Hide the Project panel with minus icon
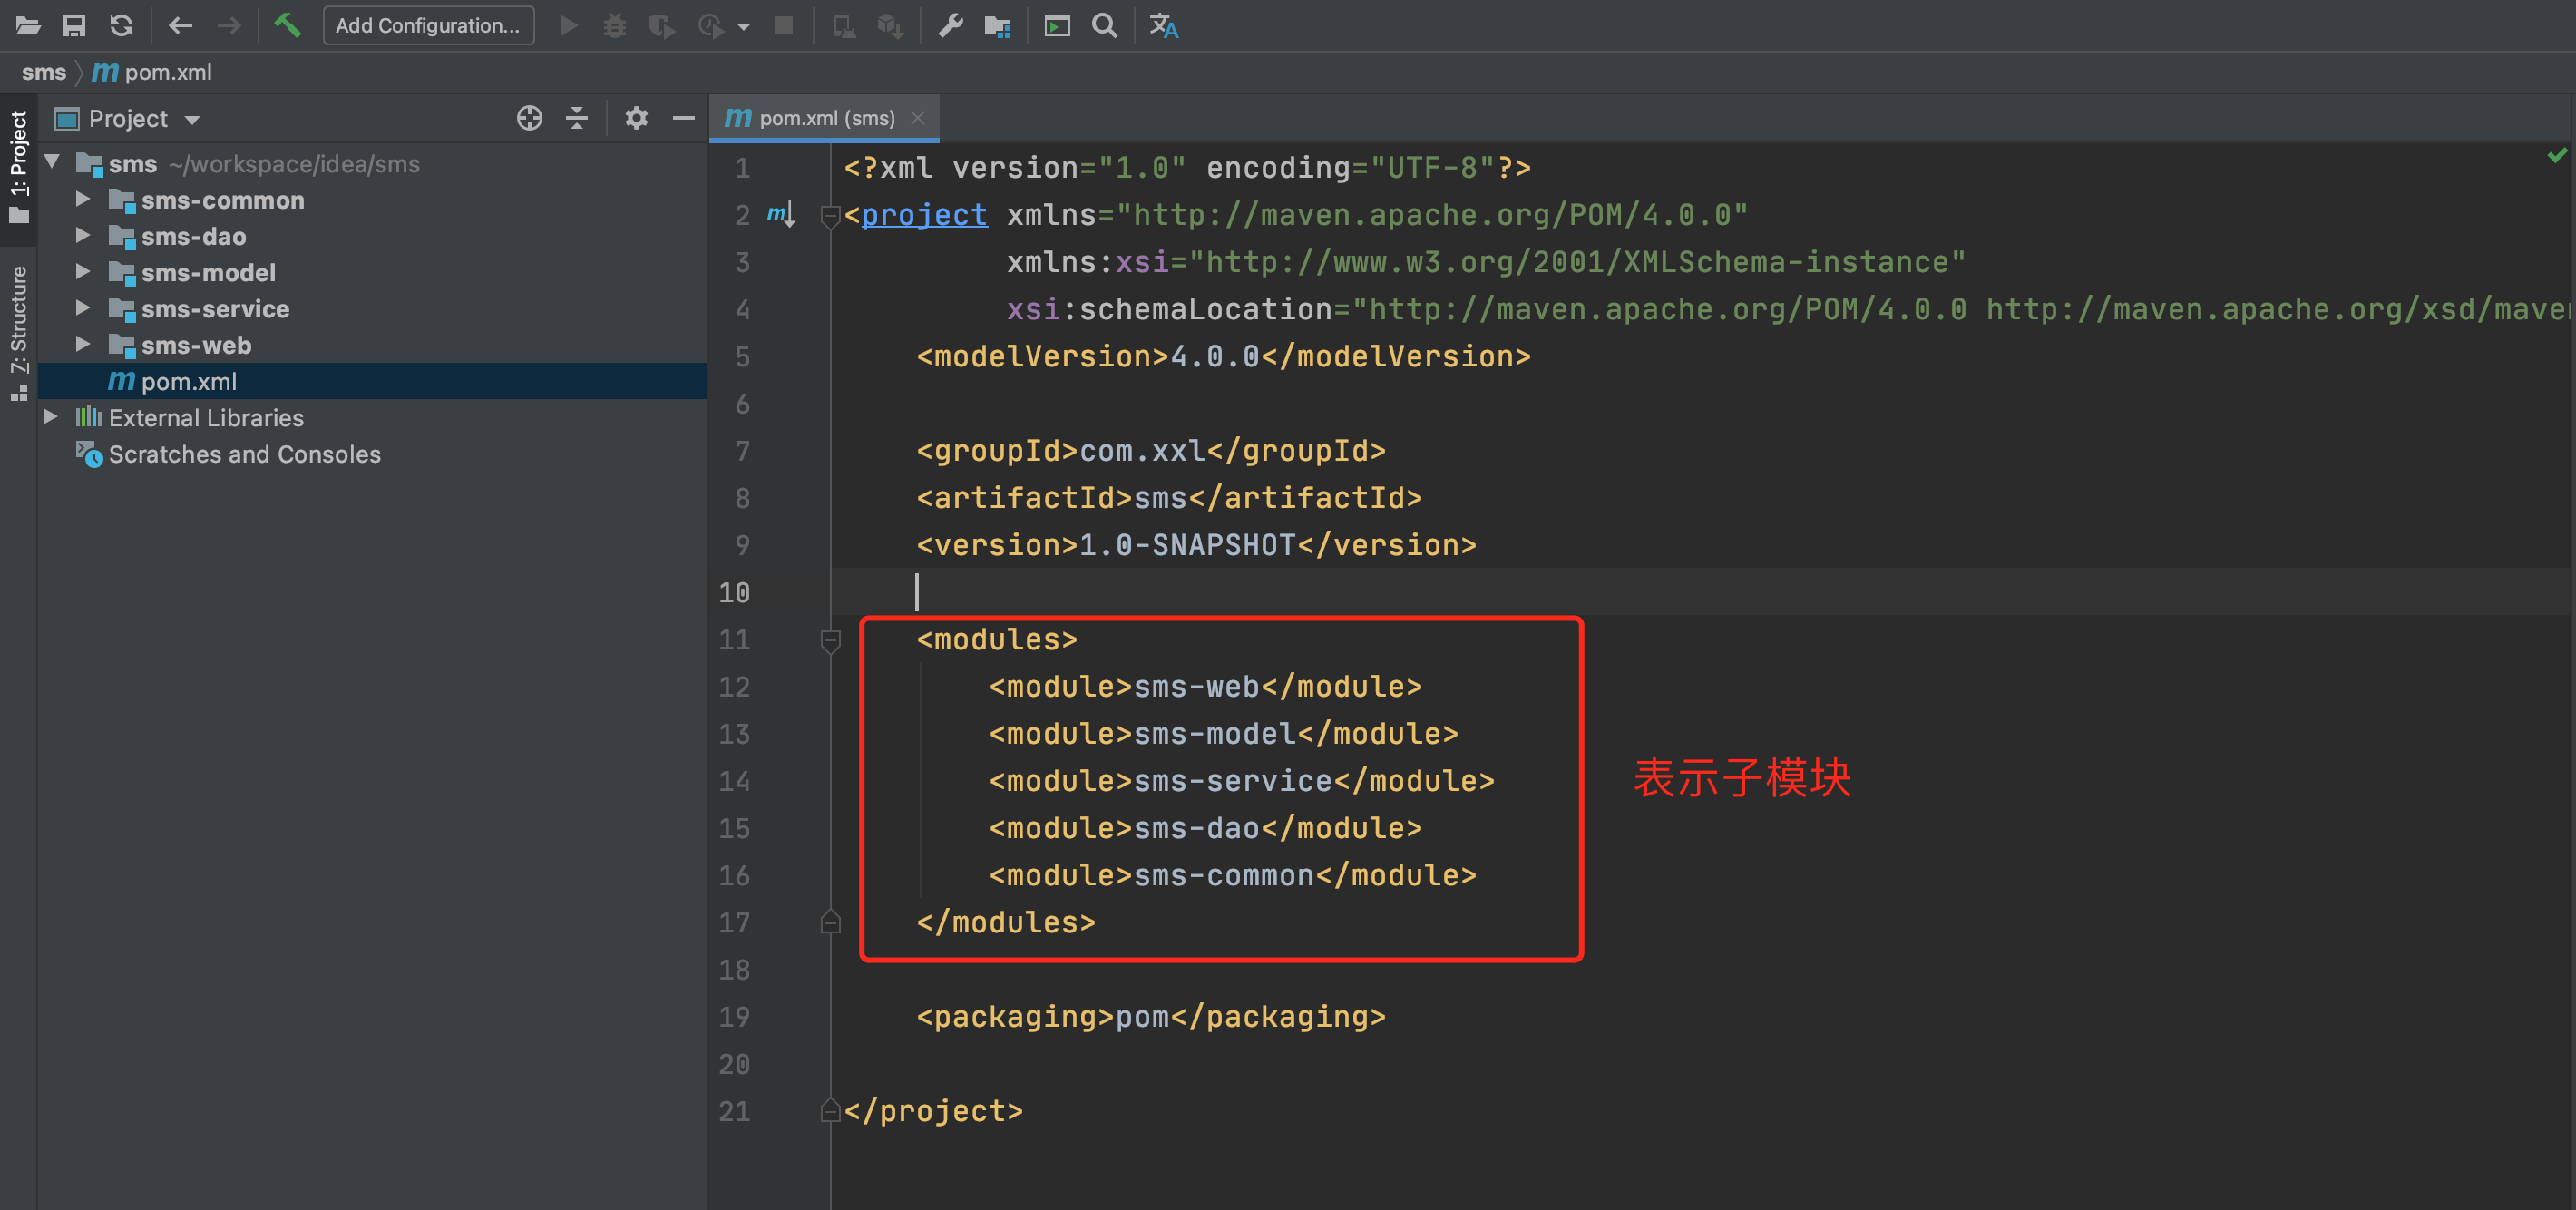 [x=683, y=118]
